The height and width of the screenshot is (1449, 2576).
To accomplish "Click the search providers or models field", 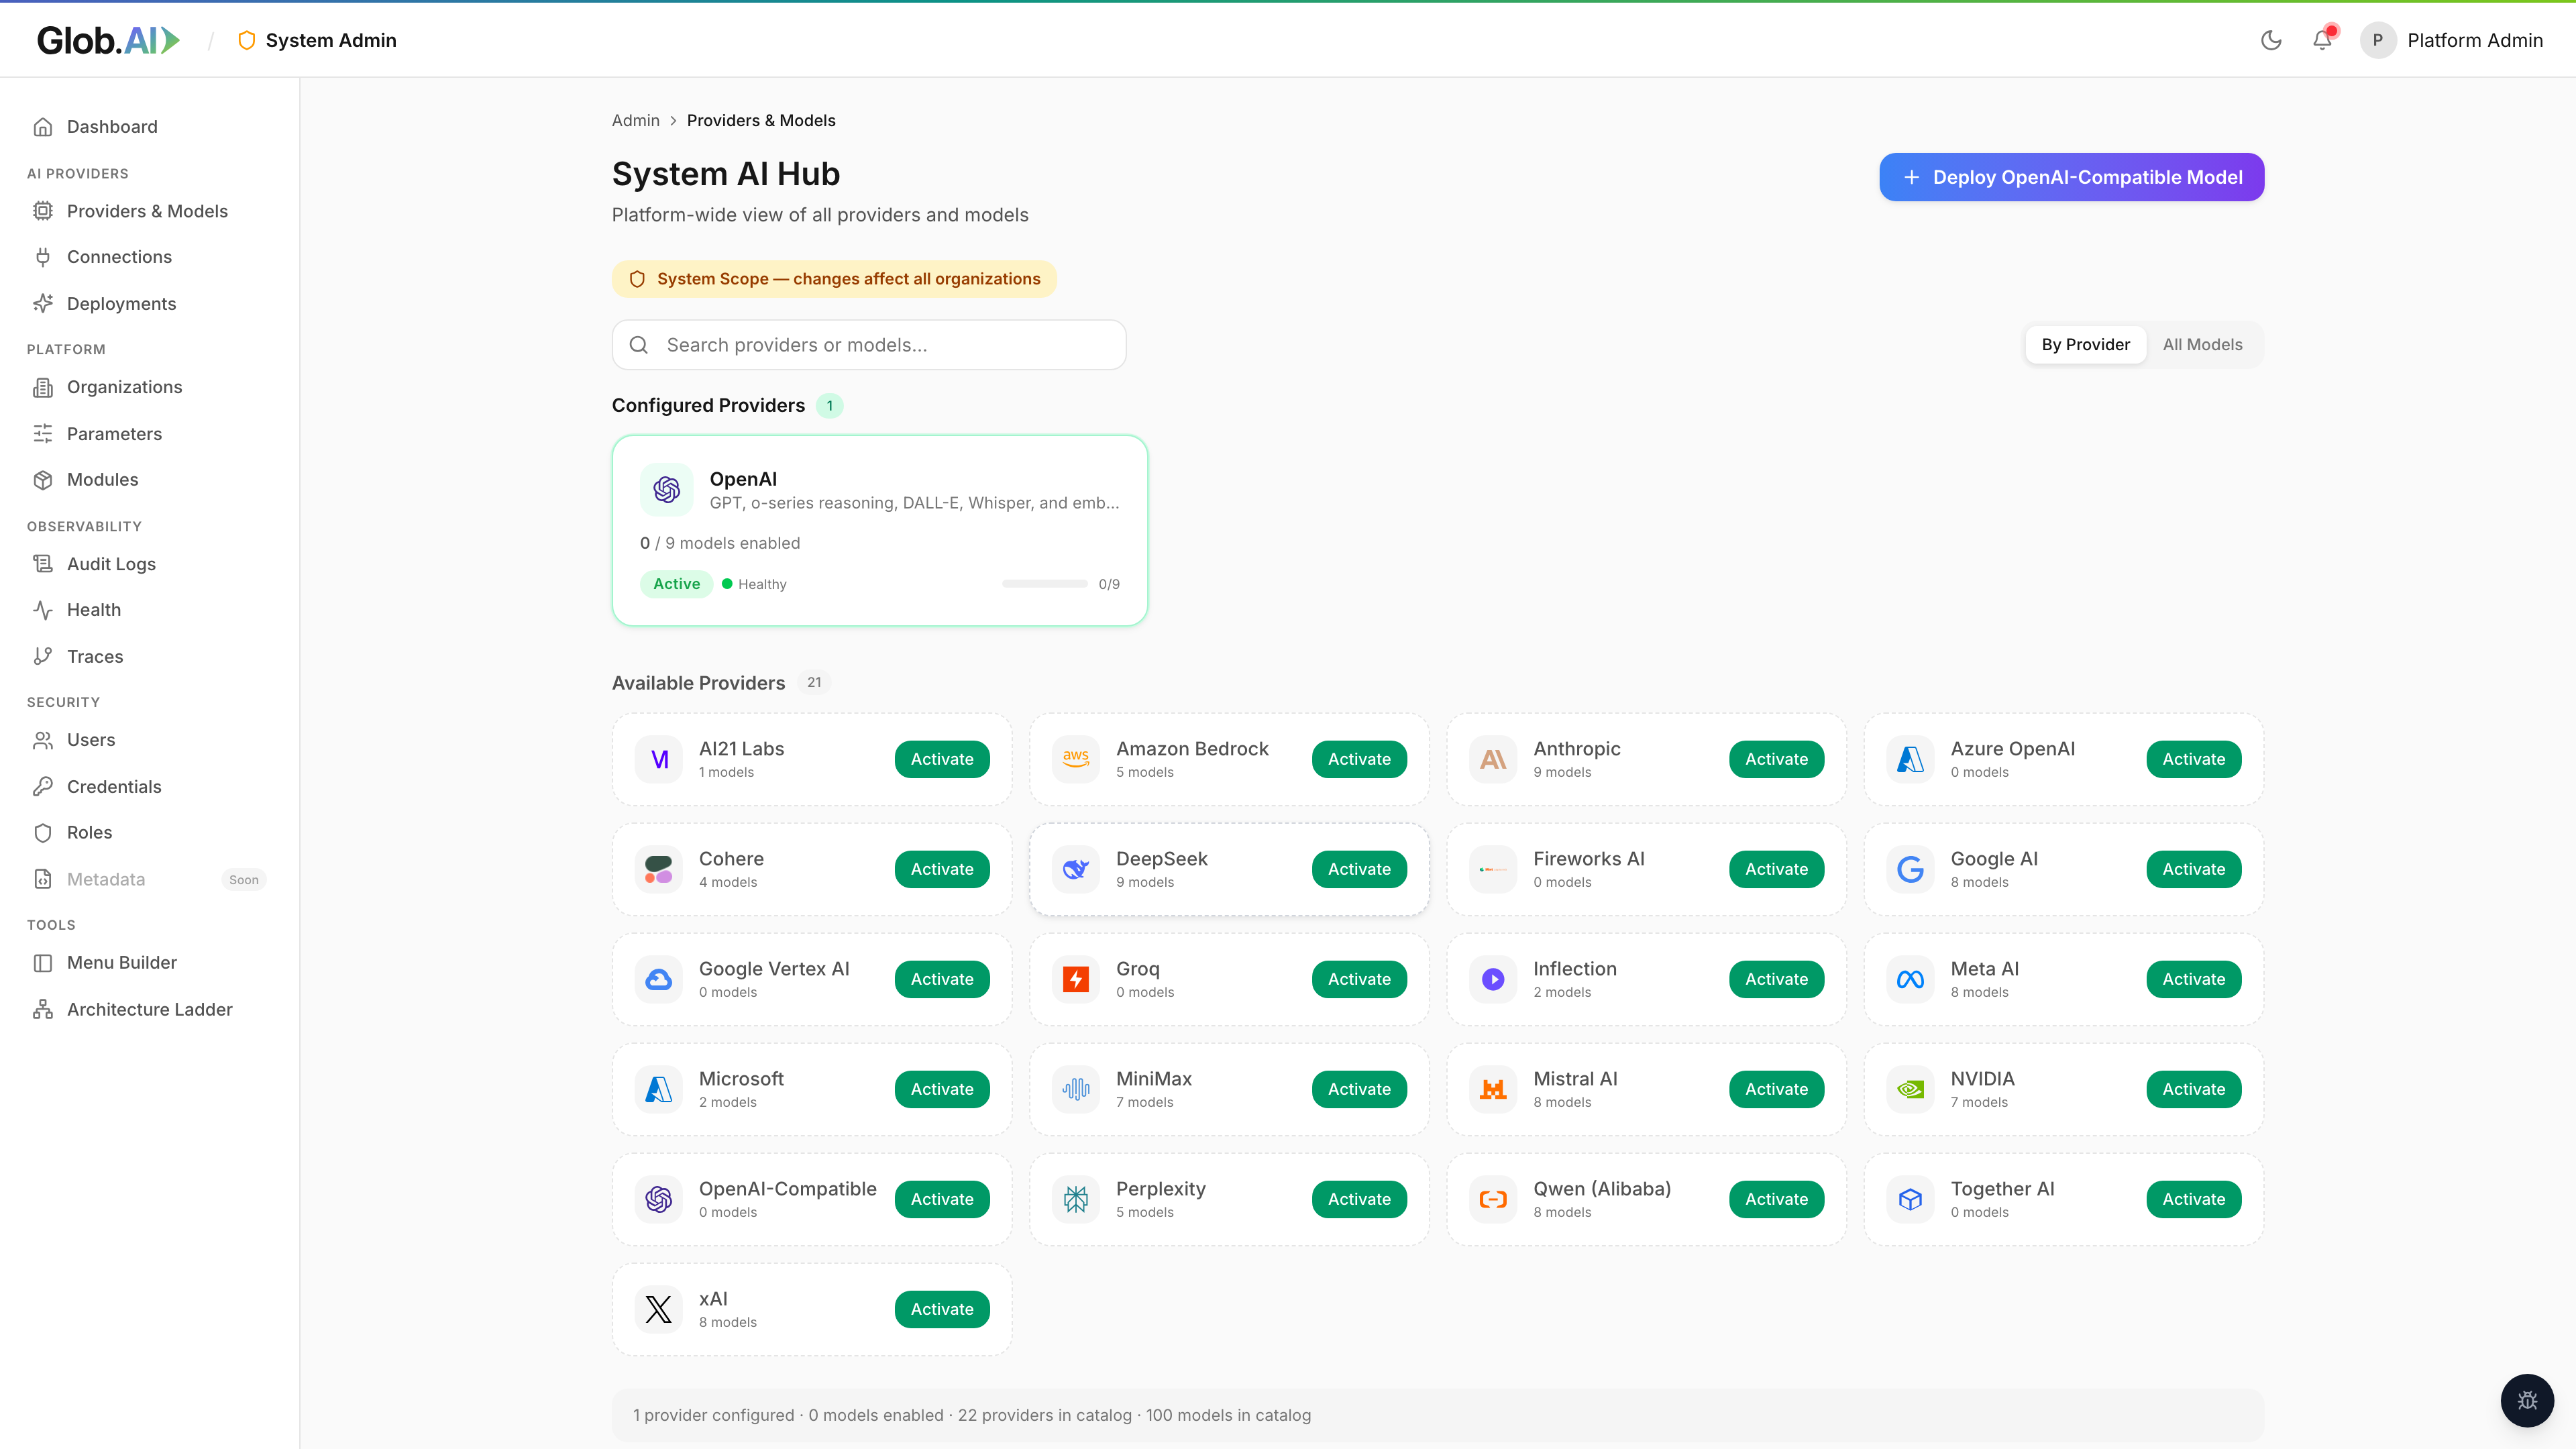I will point(869,345).
